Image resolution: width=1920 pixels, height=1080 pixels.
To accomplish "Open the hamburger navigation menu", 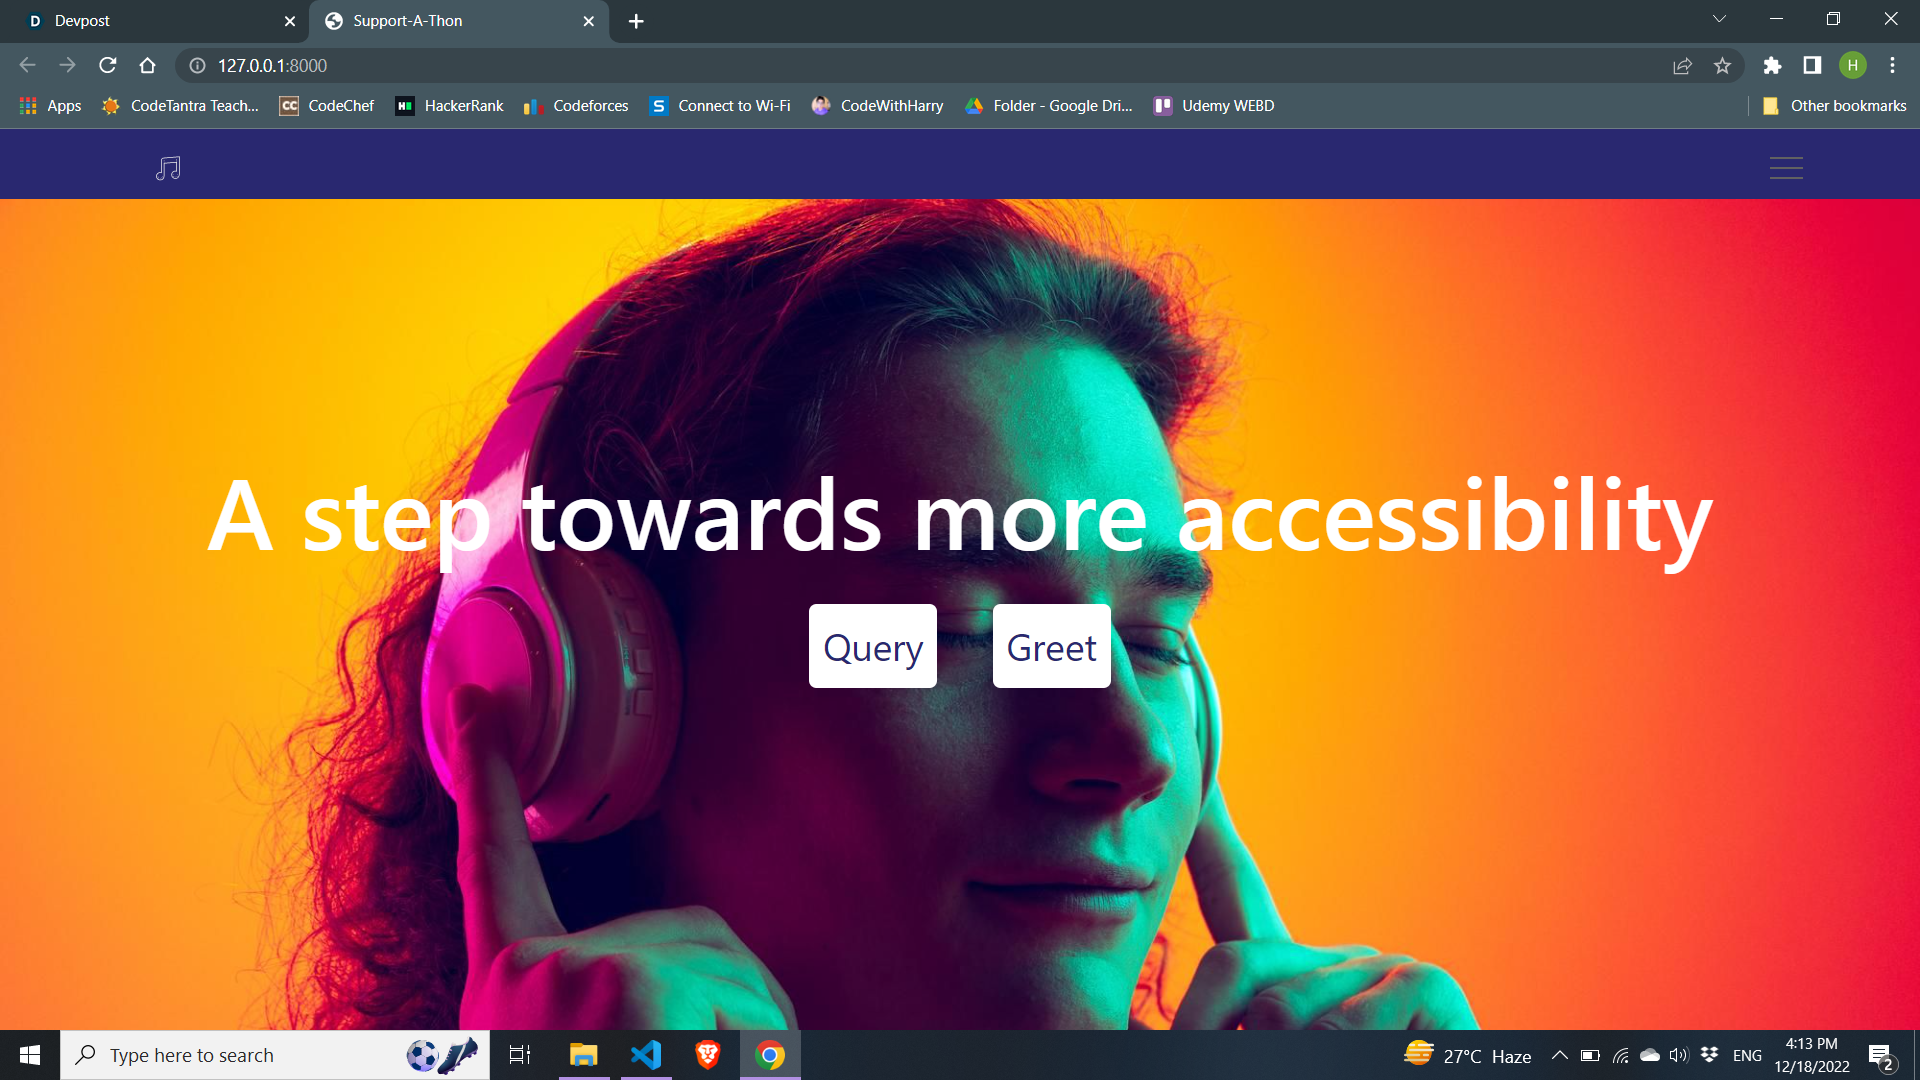I will coord(1785,168).
